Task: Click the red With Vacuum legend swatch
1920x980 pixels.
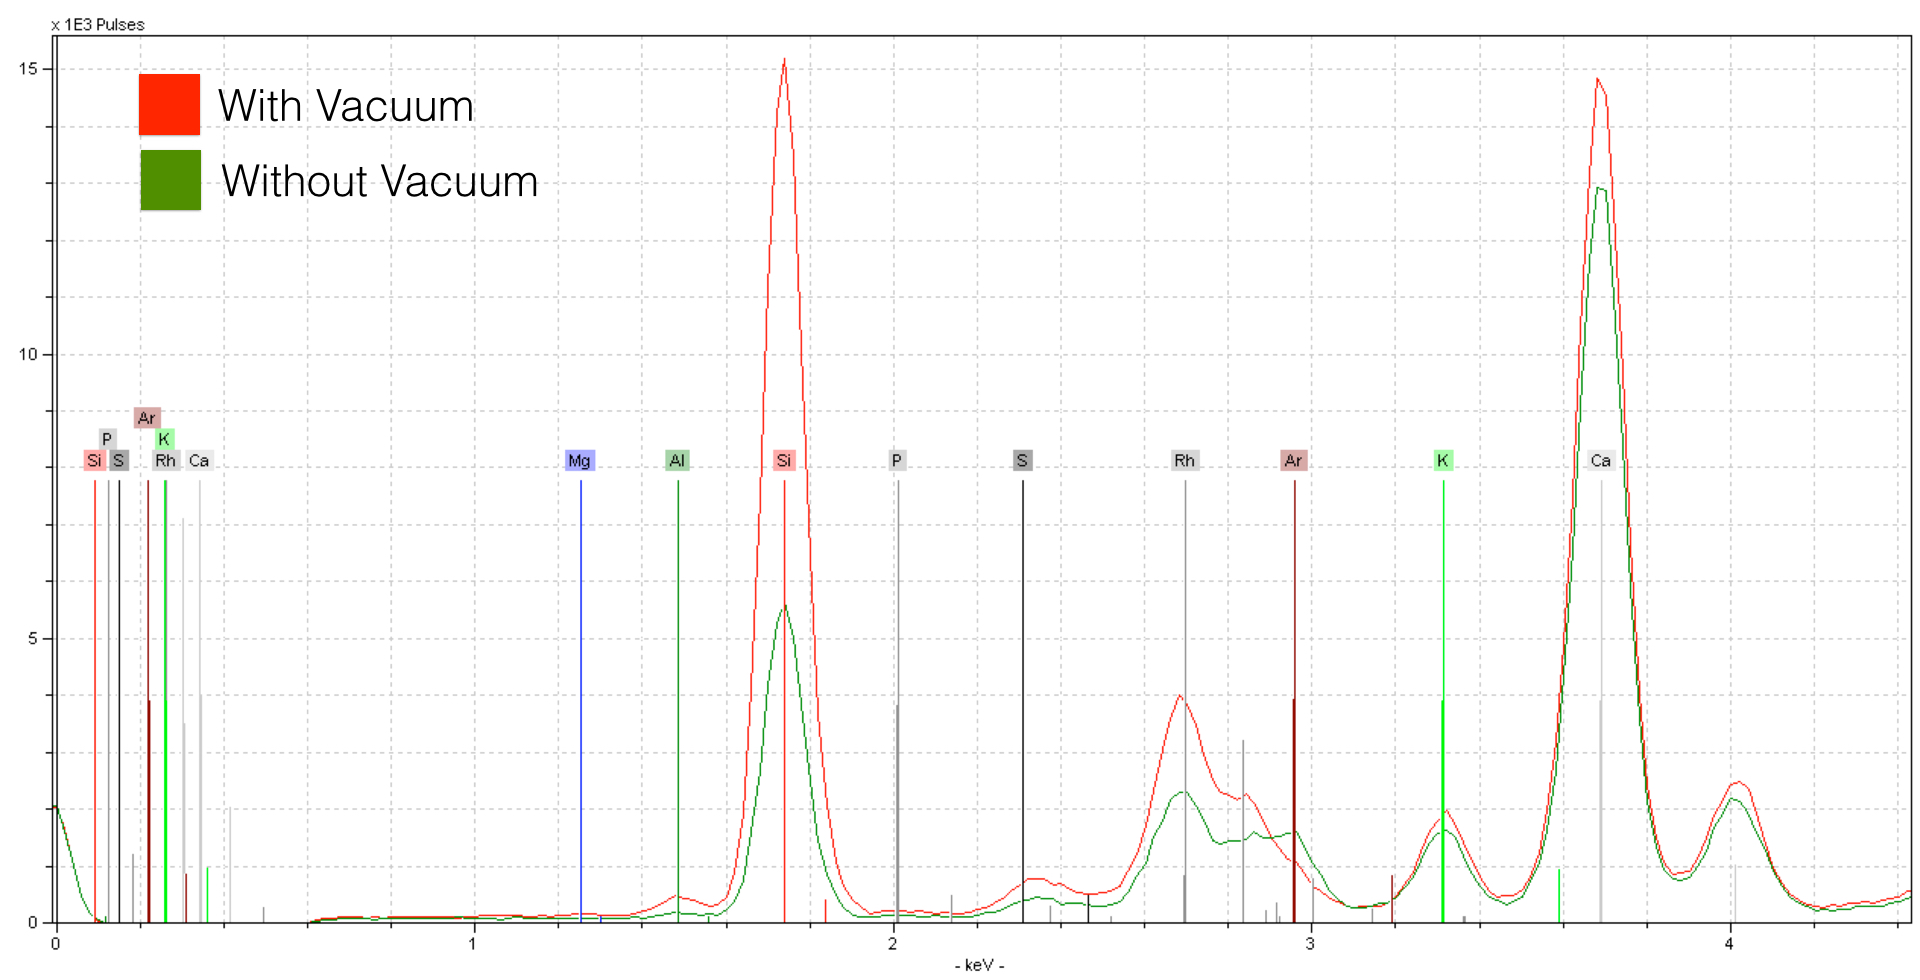Action: [x=169, y=104]
